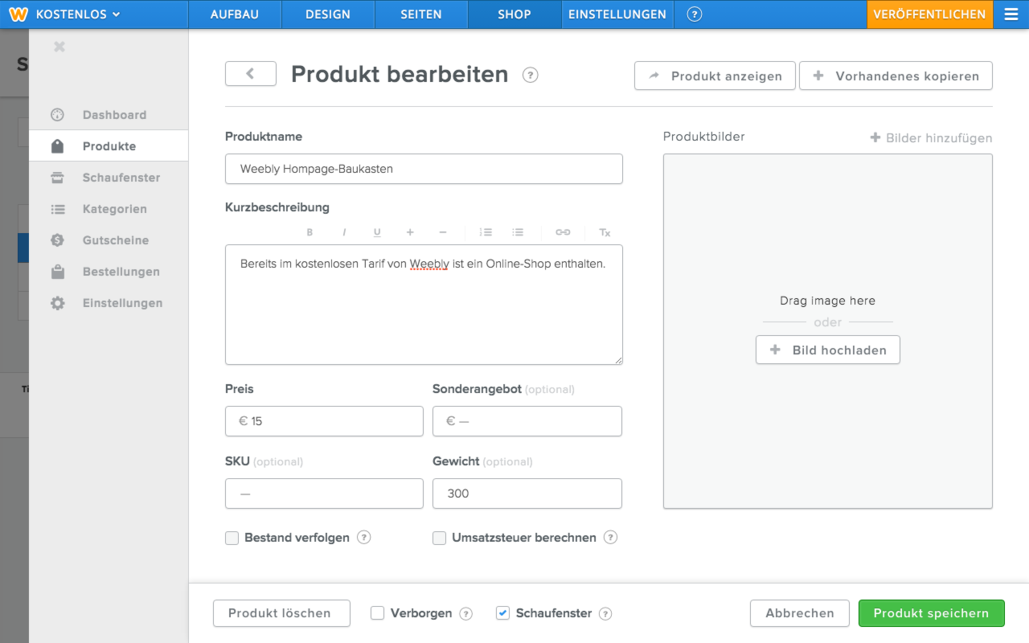Decrease text size with minus icon
This screenshot has height=643, width=1029.
coord(443,232)
